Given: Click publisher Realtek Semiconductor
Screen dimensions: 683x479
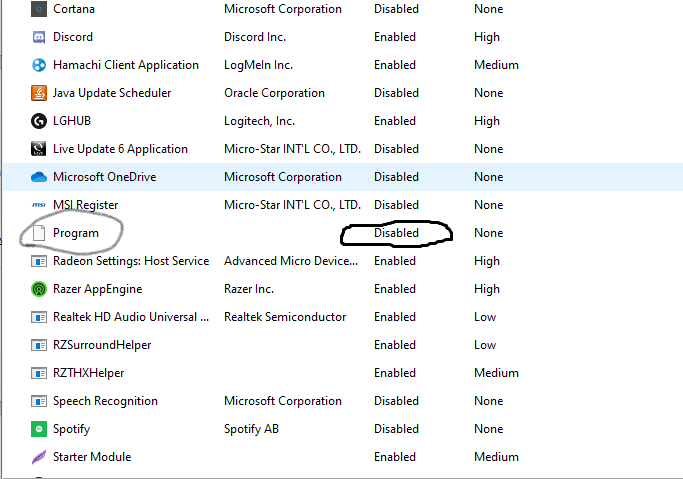Looking at the screenshot, I should click(x=285, y=317).
